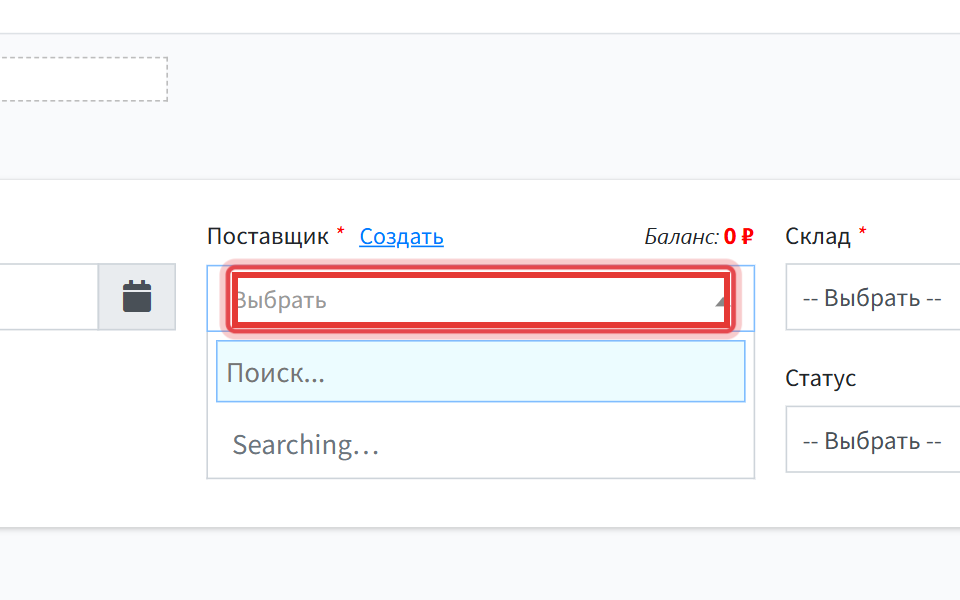Click the ruble sign in the balance

point(747,236)
